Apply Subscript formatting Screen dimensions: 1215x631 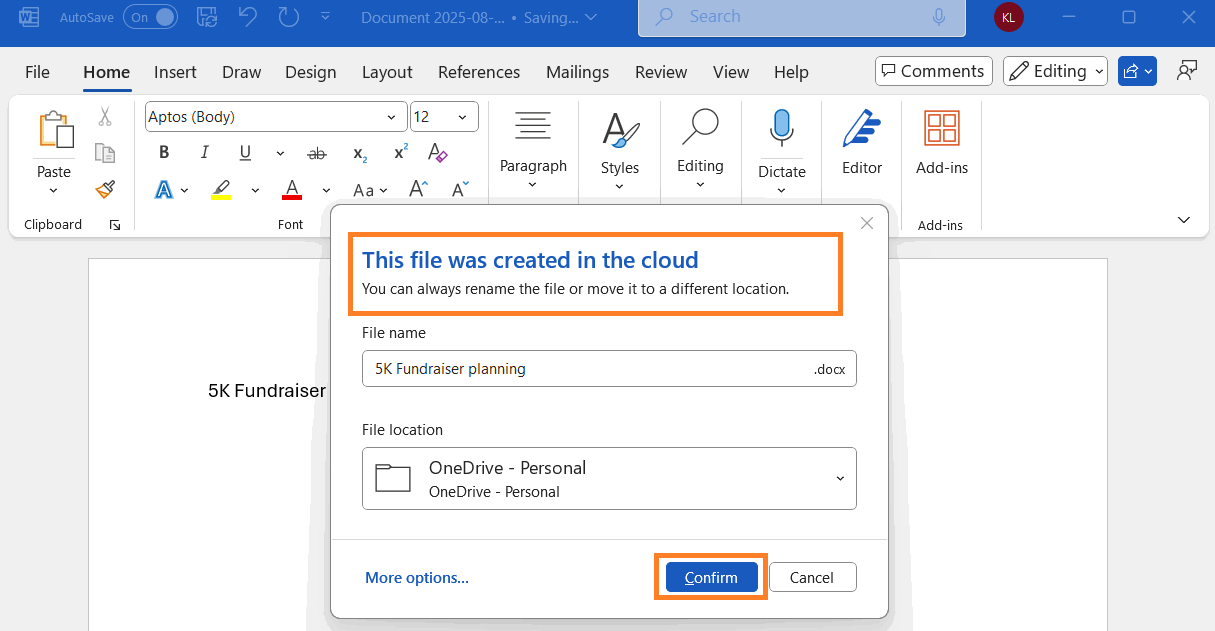point(359,153)
